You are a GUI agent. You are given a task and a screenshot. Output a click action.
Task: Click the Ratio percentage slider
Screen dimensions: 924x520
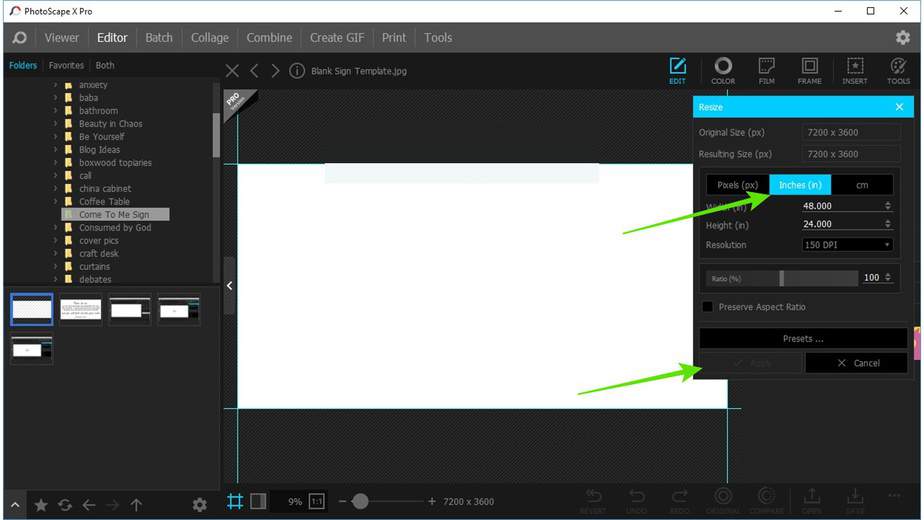(x=782, y=278)
